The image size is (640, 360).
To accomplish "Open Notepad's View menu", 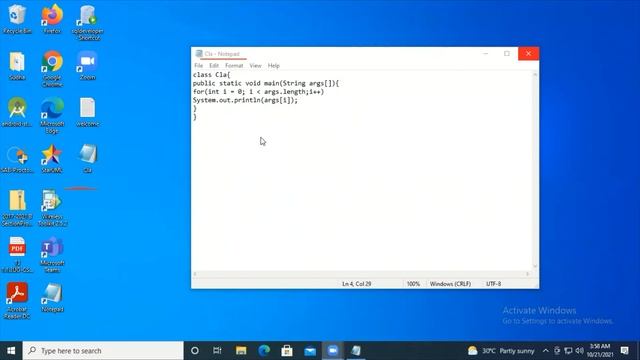I will (256, 66).
